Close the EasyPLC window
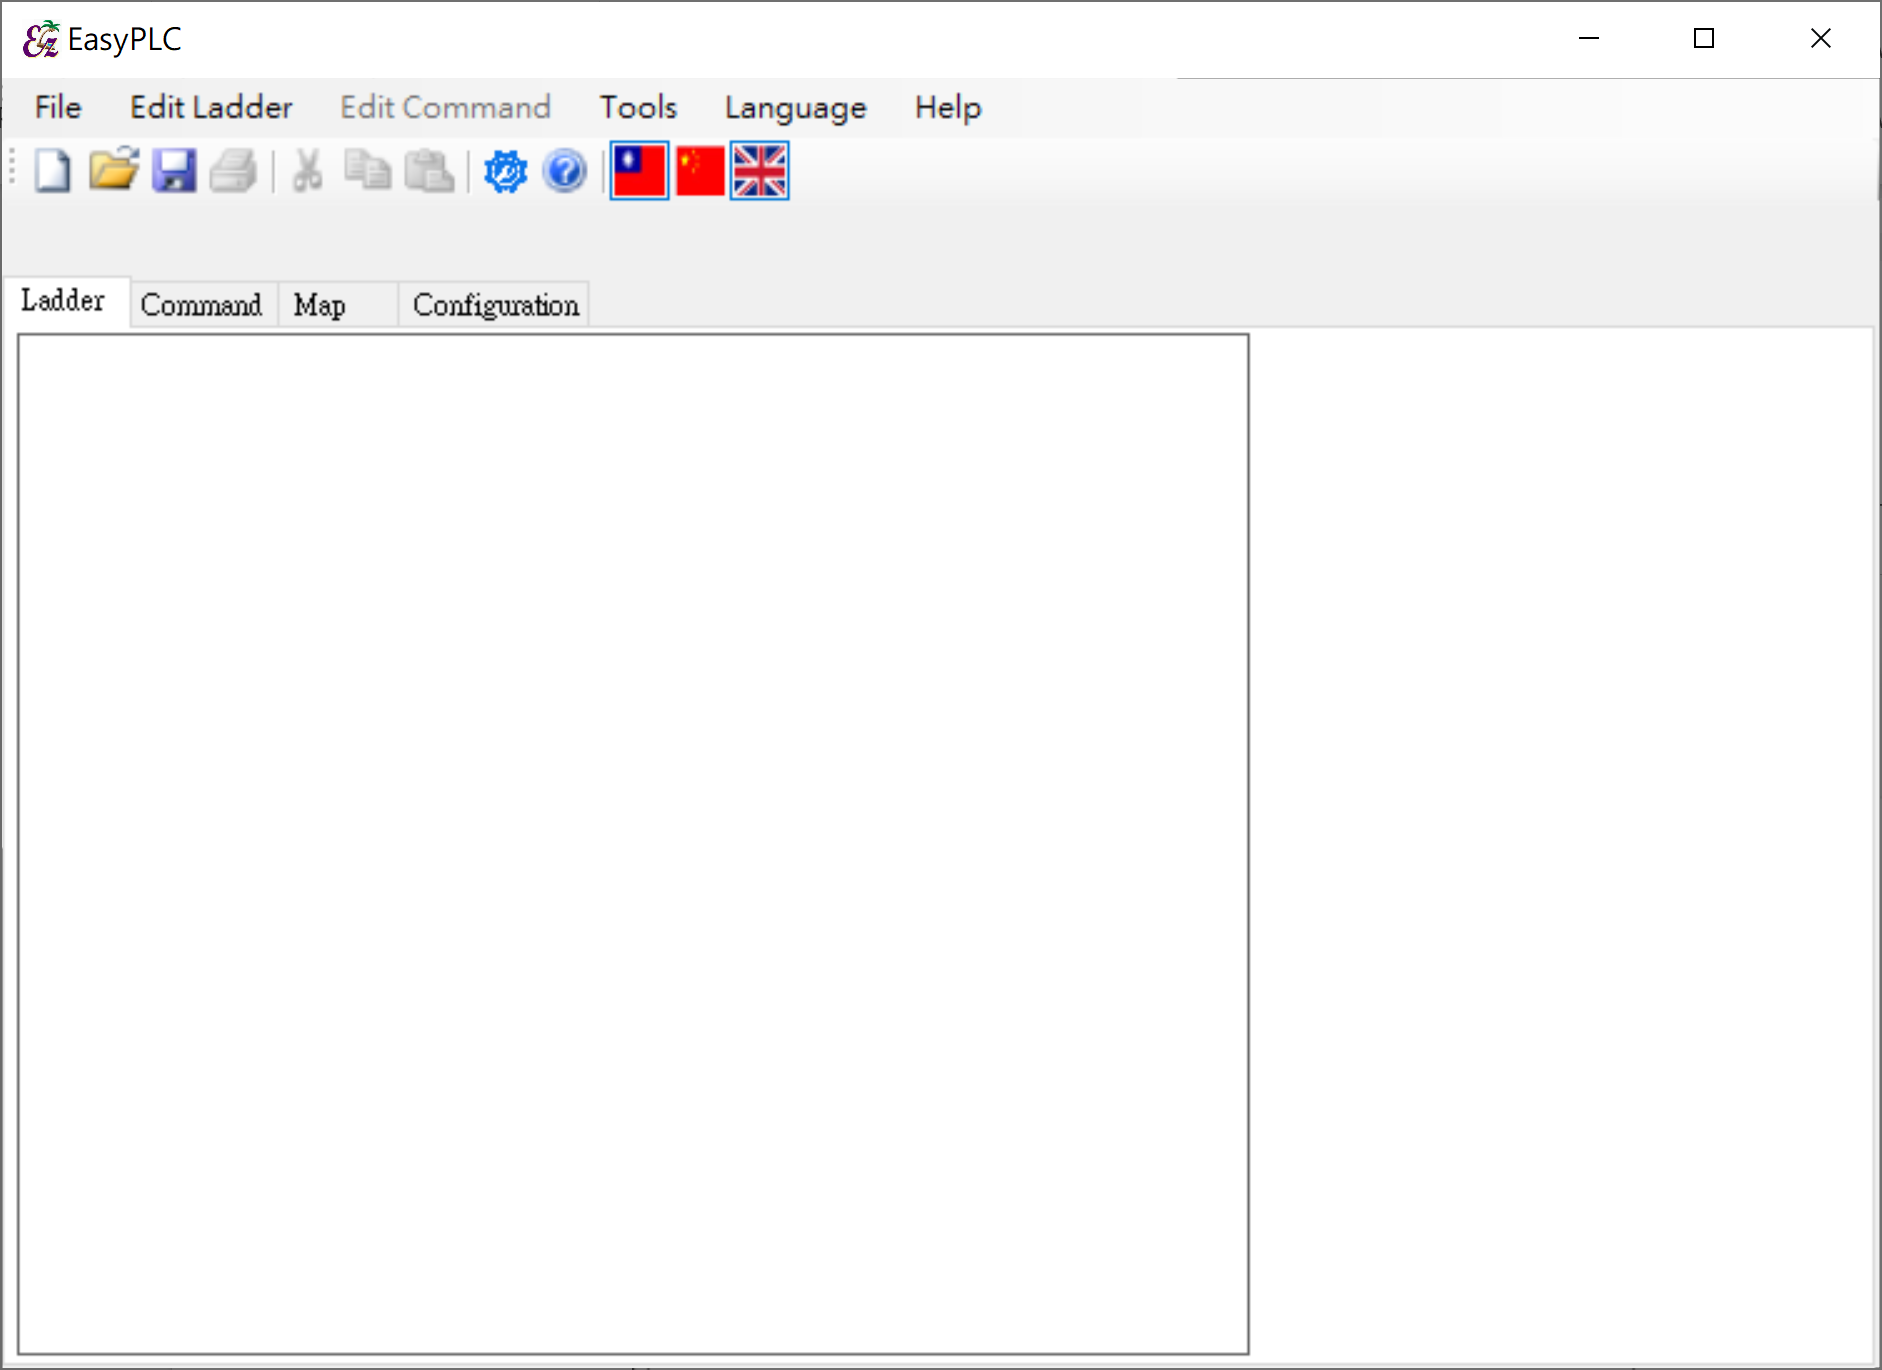Image resolution: width=1882 pixels, height=1370 pixels. 1821,39
